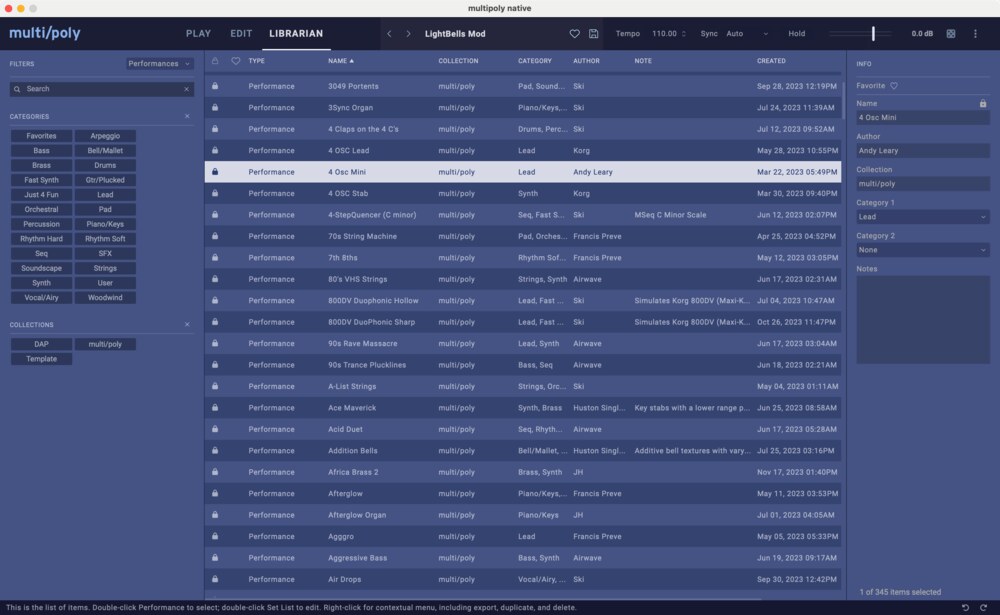The width and height of the screenshot is (1000, 615).
Task: Click the master volume slider handle
Action: [x=873, y=34]
